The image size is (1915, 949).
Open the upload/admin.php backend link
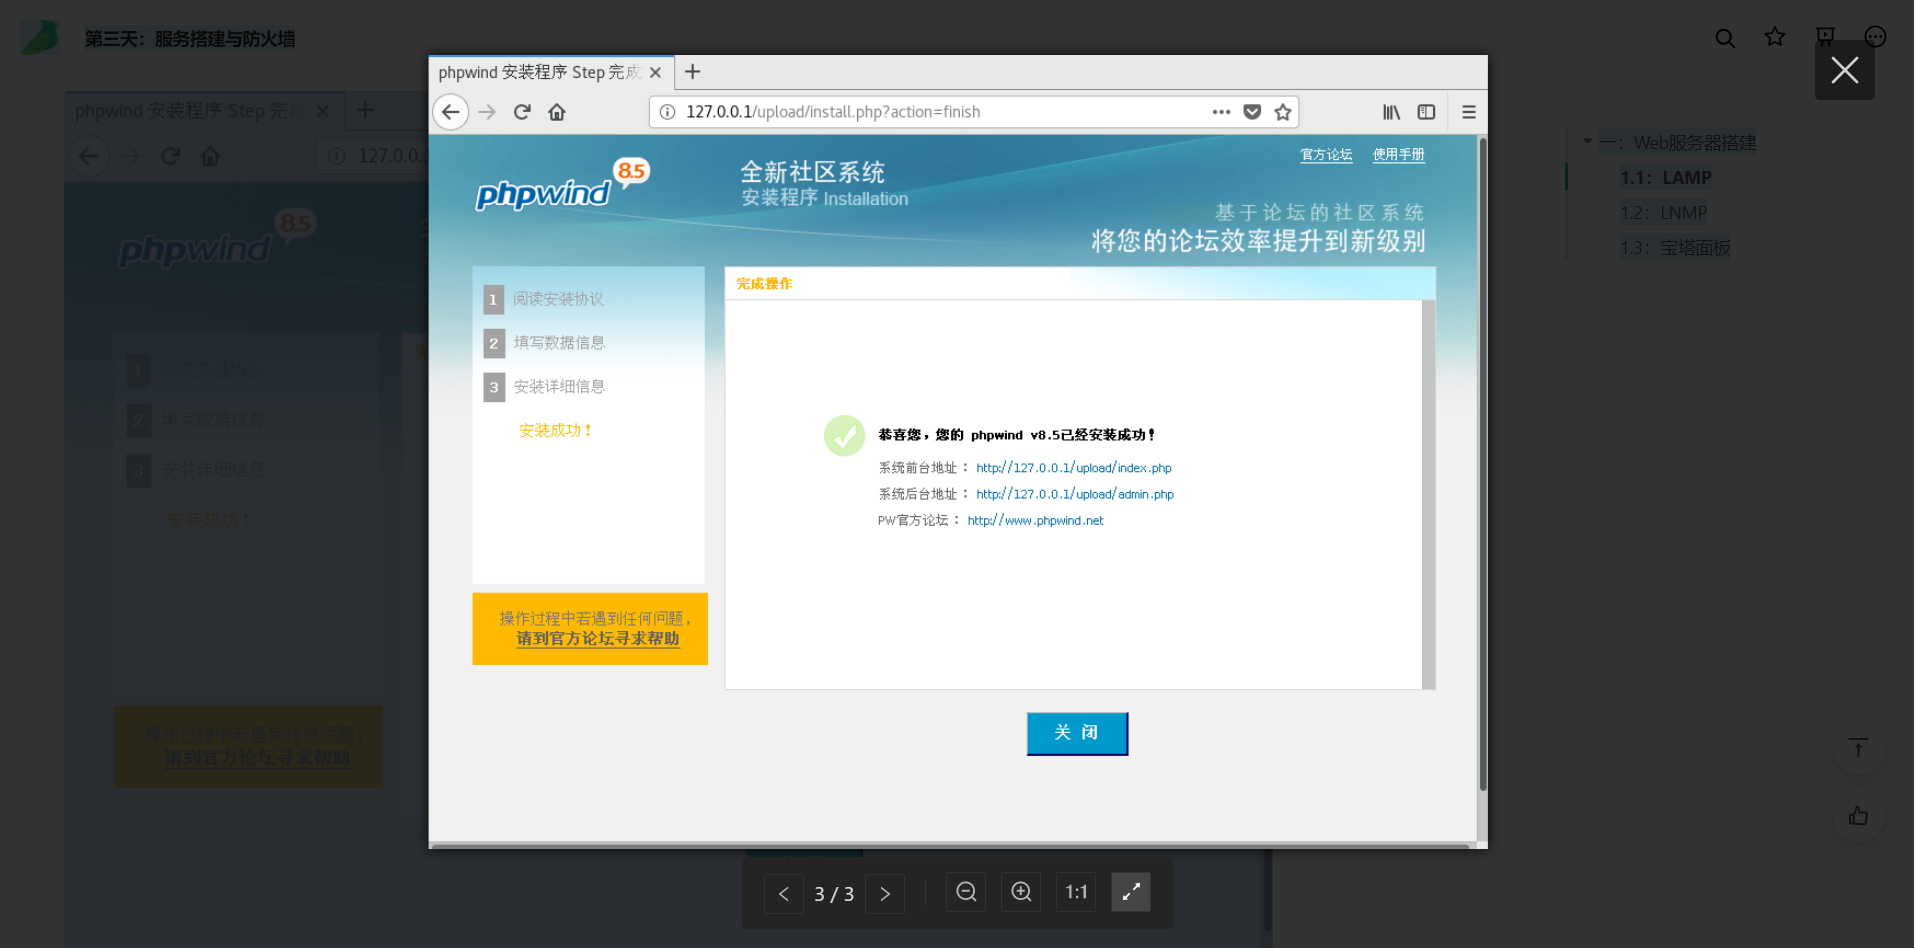pyautogui.click(x=1075, y=494)
